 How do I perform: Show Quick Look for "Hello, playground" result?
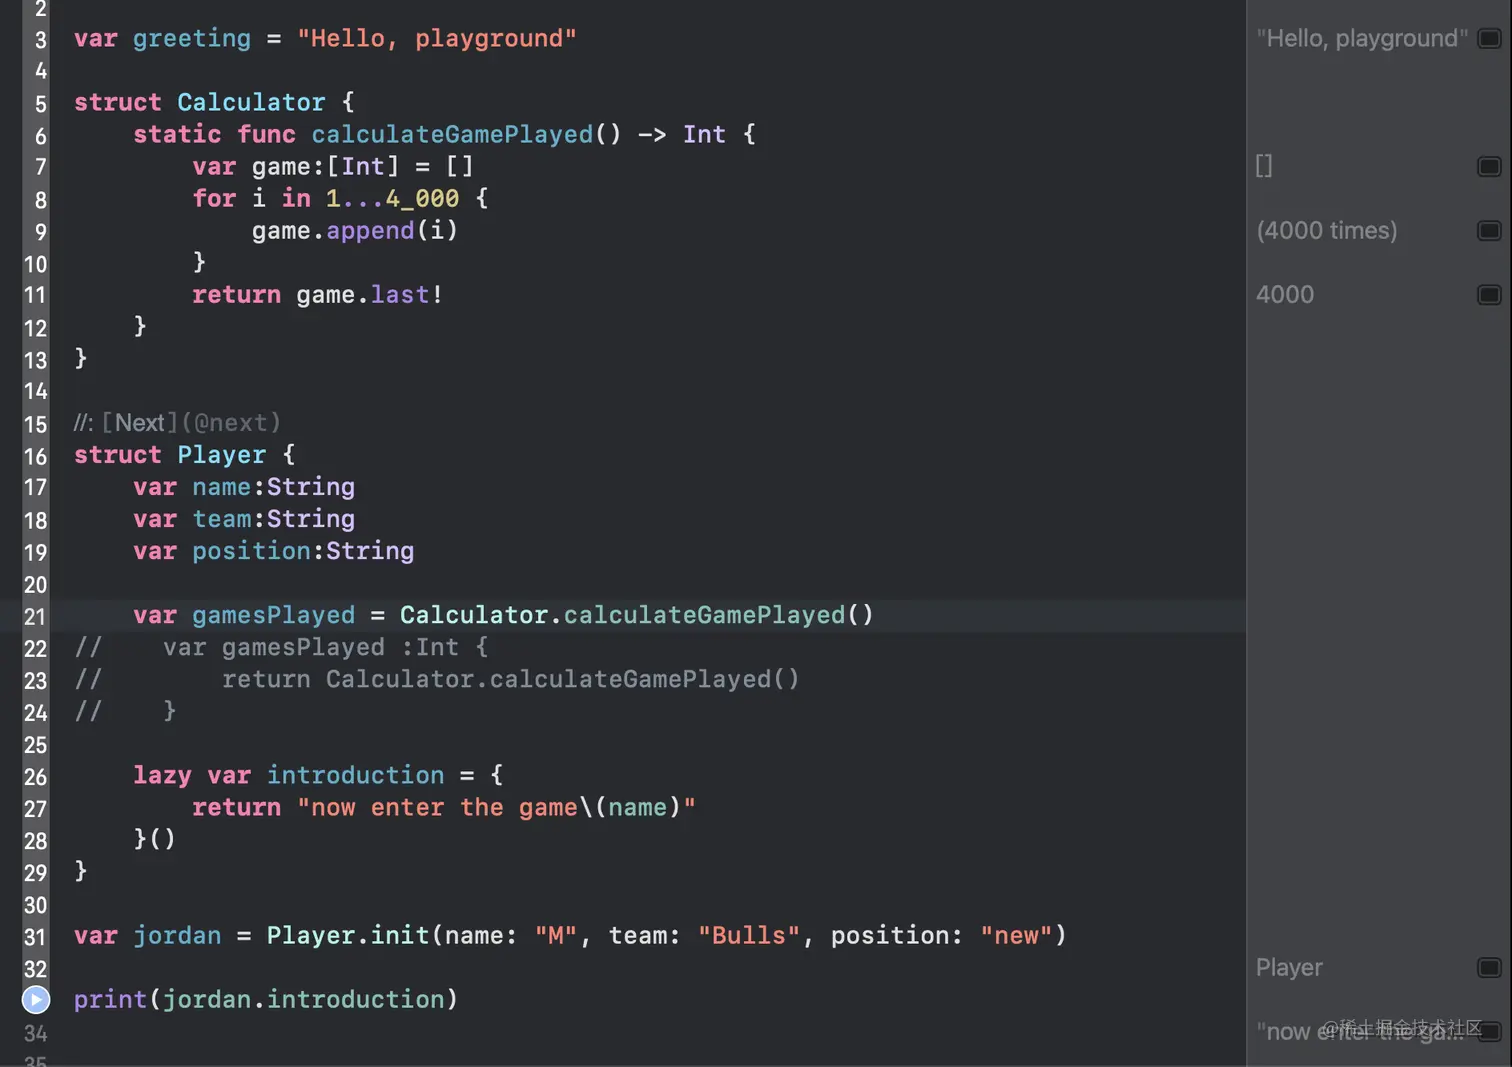pyautogui.click(x=1489, y=38)
